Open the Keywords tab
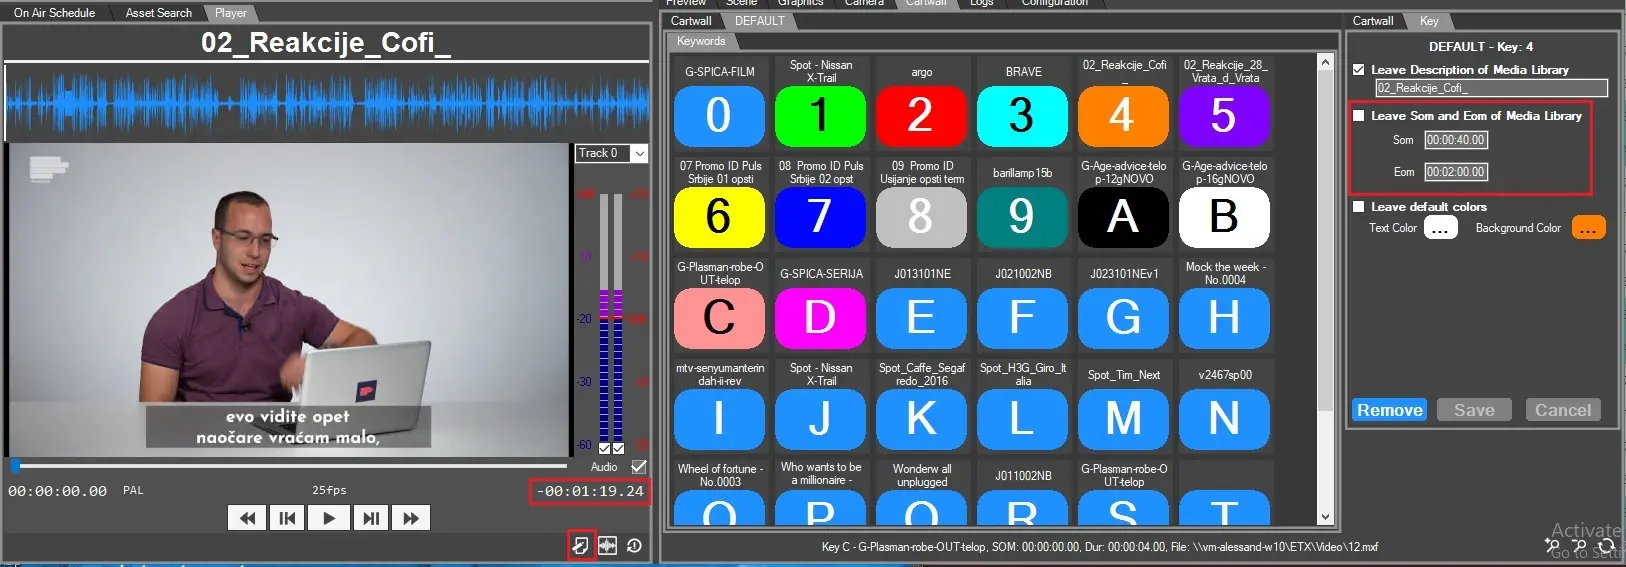This screenshot has height=567, width=1626. [x=701, y=41]
